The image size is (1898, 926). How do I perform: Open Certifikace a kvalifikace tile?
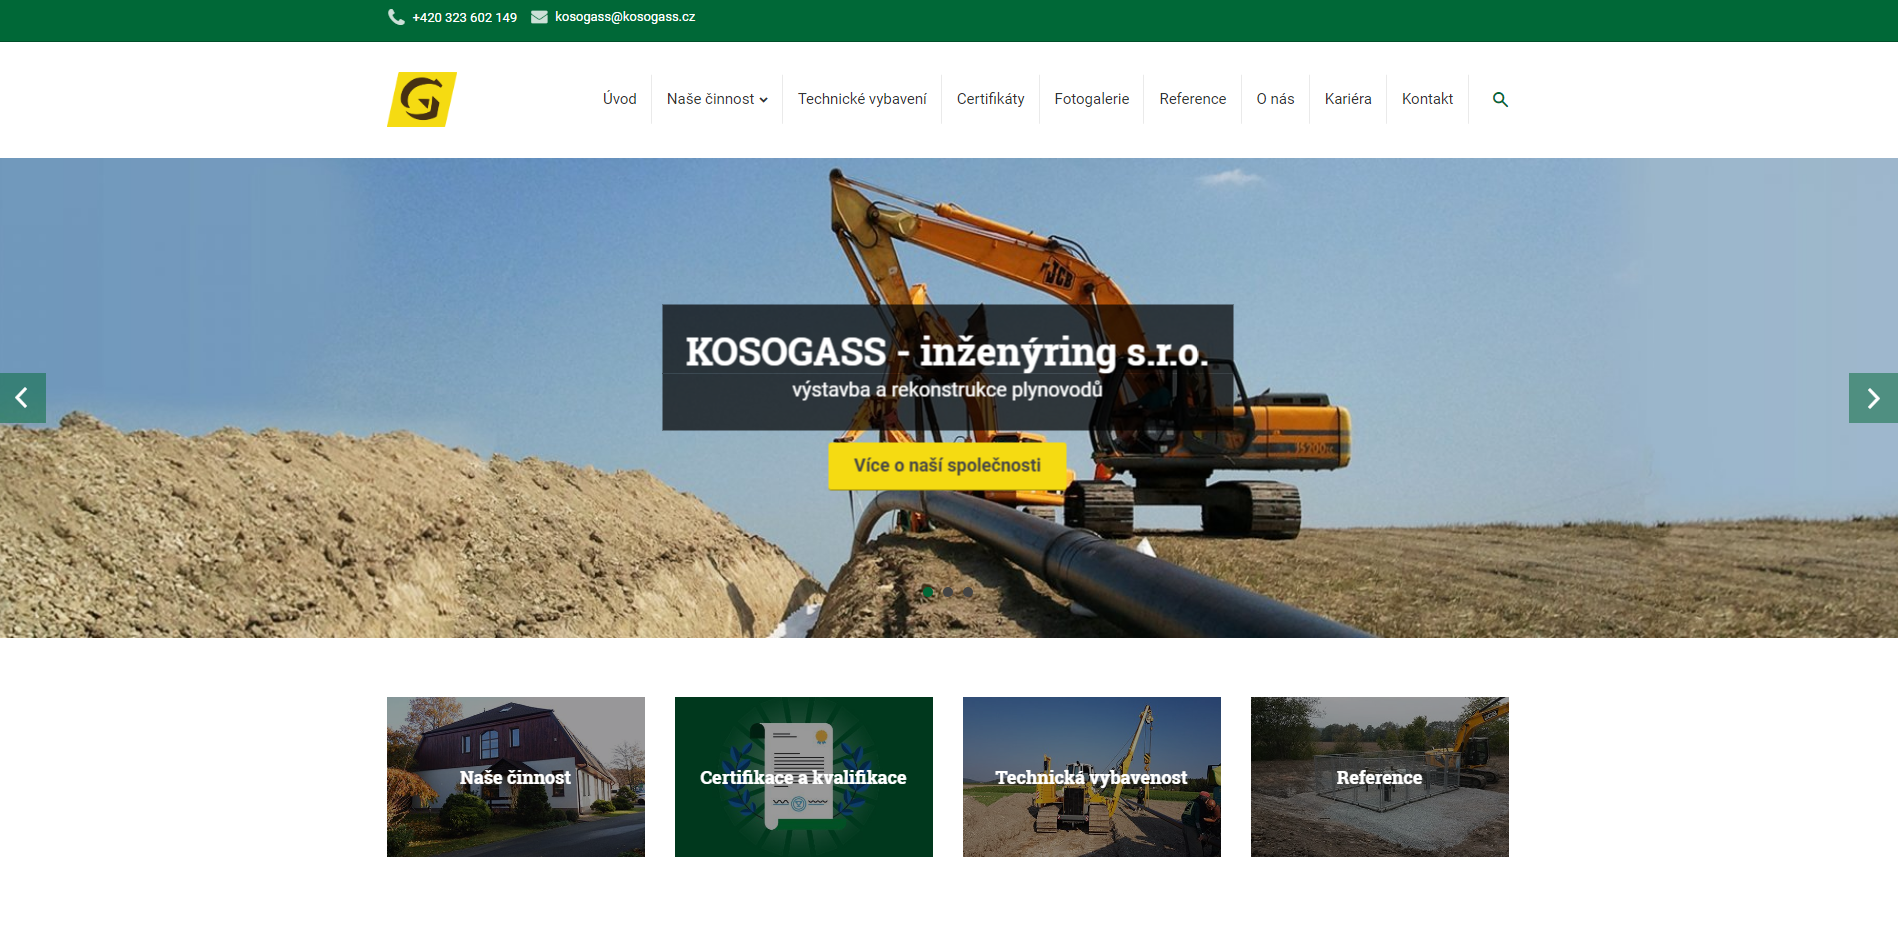point(804,777)
